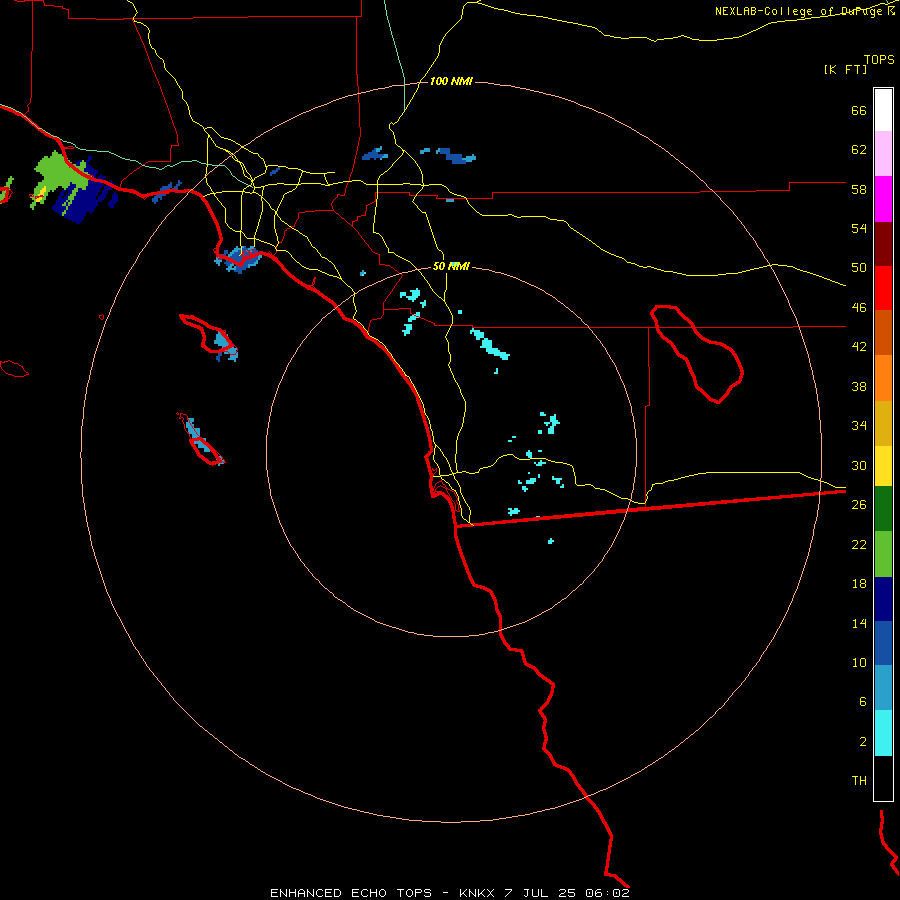The width and height of the screenshot is (900, 900).
Task: Click the 100 NMI range ring label
Action: coord(451,82)
